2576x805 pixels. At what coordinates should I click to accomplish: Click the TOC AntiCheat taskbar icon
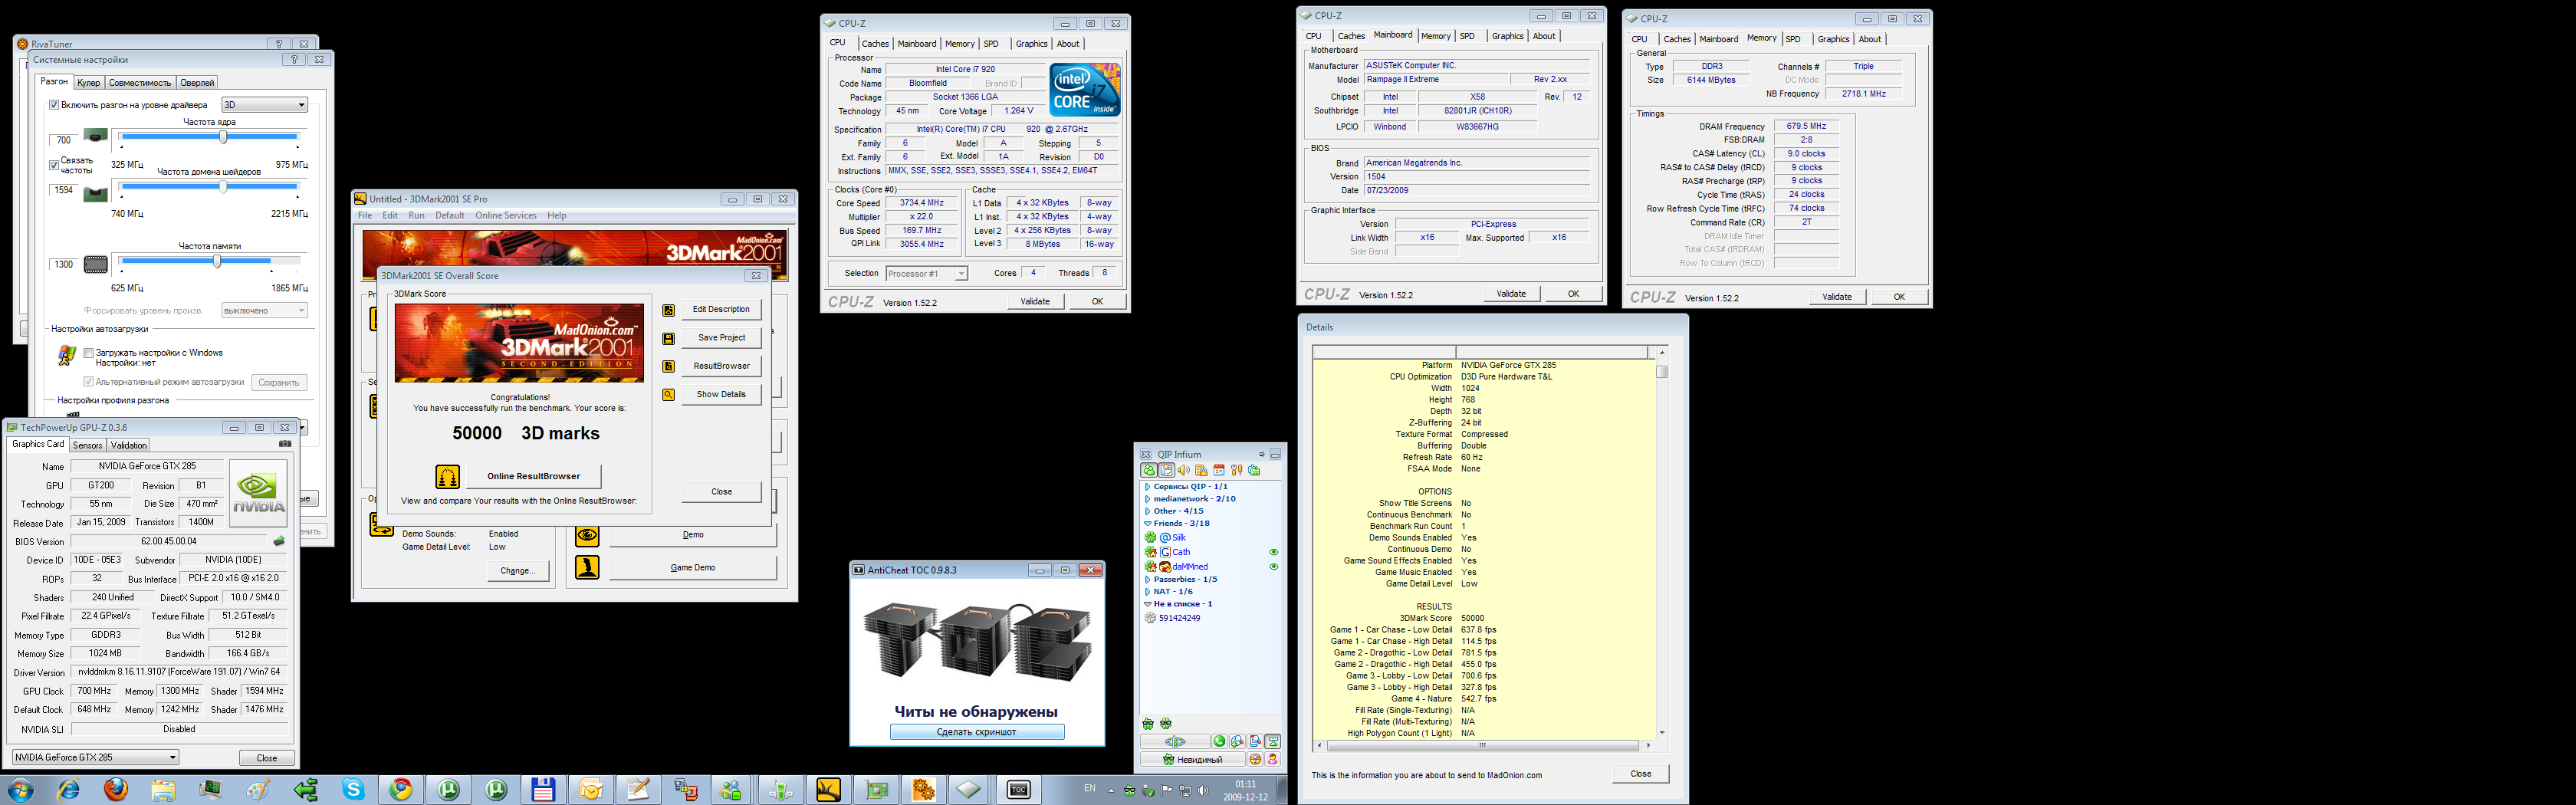pyautogui.click(x=1018, y=789)
